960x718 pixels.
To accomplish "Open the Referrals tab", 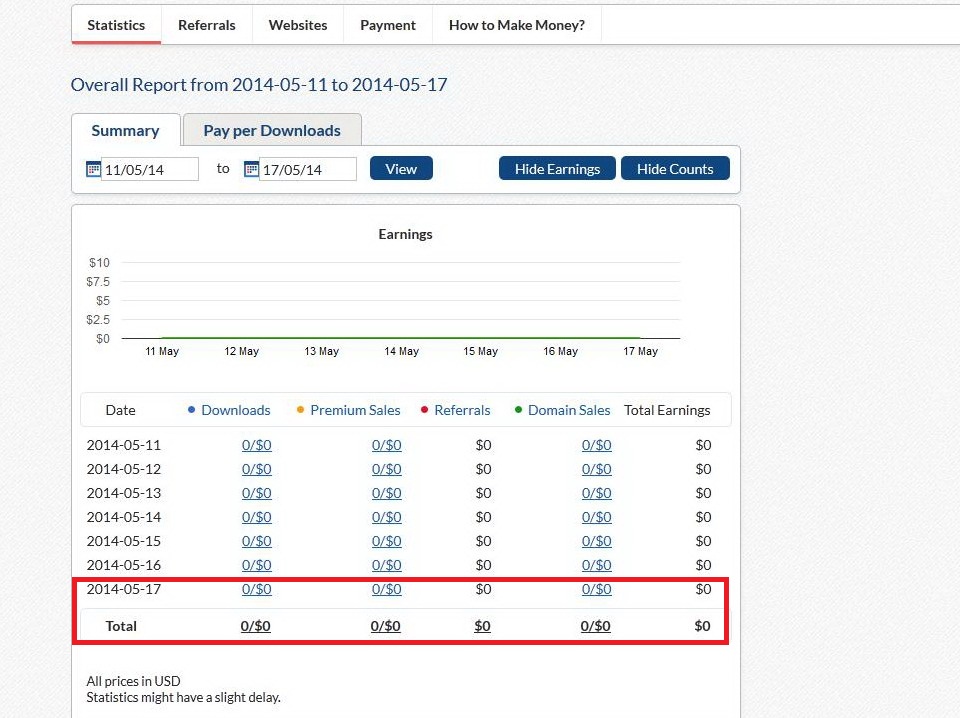I will coord(207,25).
